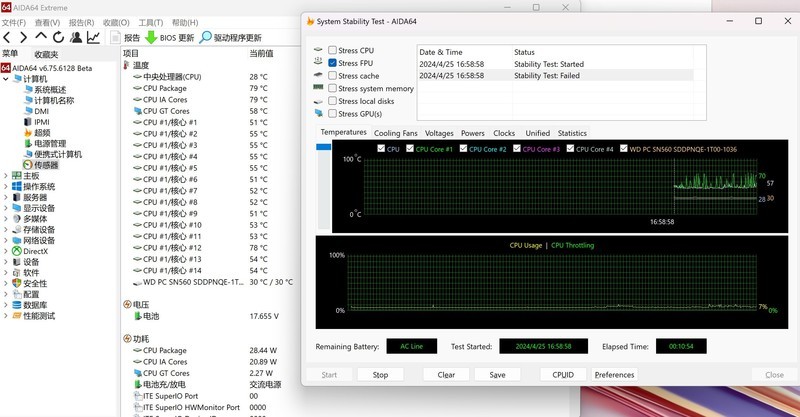
Task: Click the 驱动程序更新 magnifier icon
Action: coord(205,37)
